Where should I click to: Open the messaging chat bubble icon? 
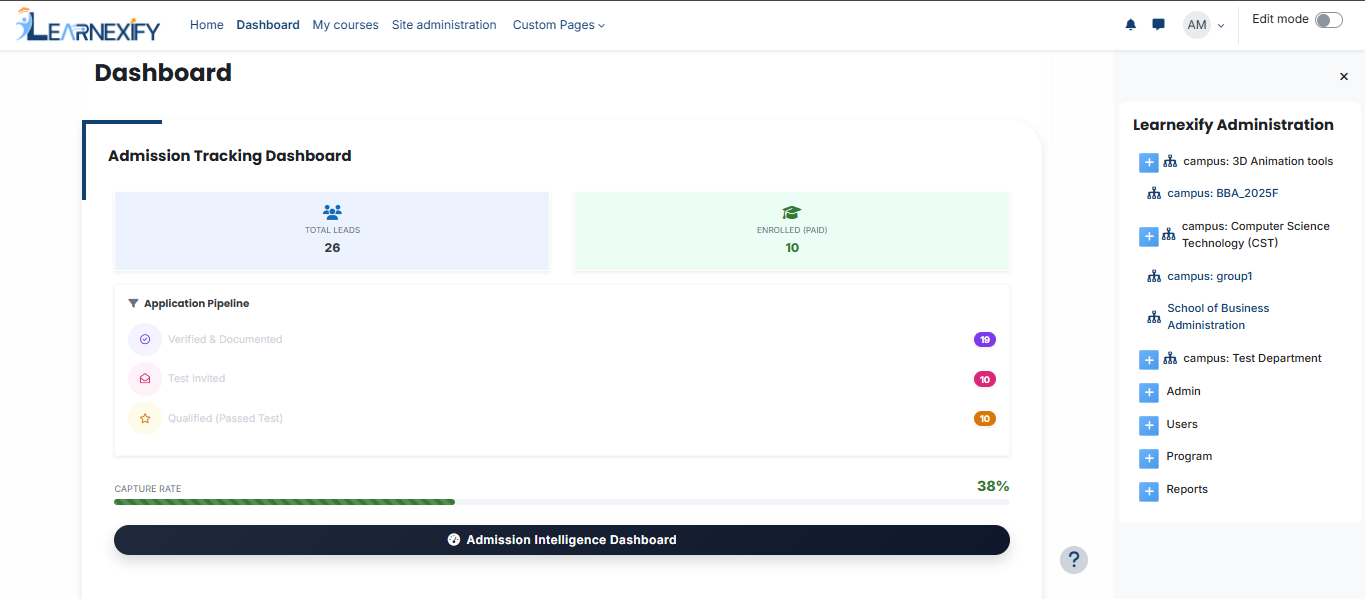click(x=1158, y=25)
